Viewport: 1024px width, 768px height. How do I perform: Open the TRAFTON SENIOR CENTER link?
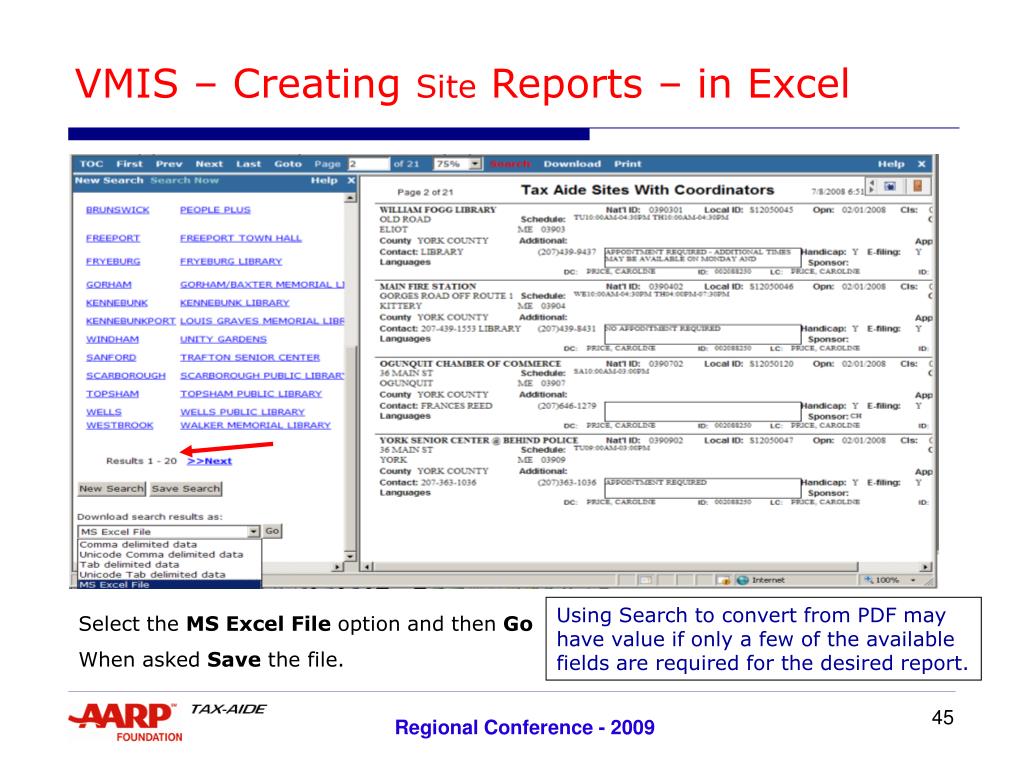click(x=250, y=358)
